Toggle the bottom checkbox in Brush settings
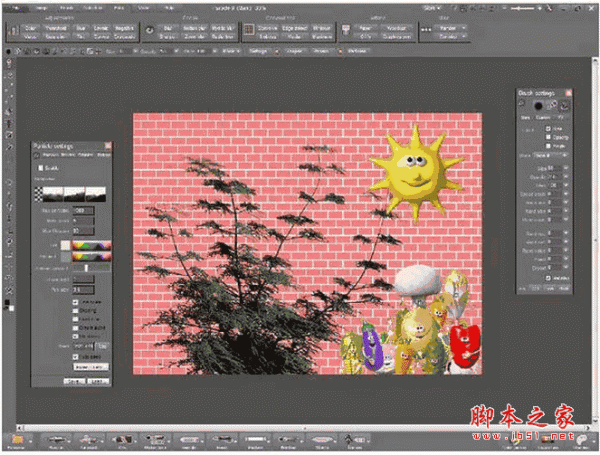Viewport: 600px width, 455px height. [548, 278]
